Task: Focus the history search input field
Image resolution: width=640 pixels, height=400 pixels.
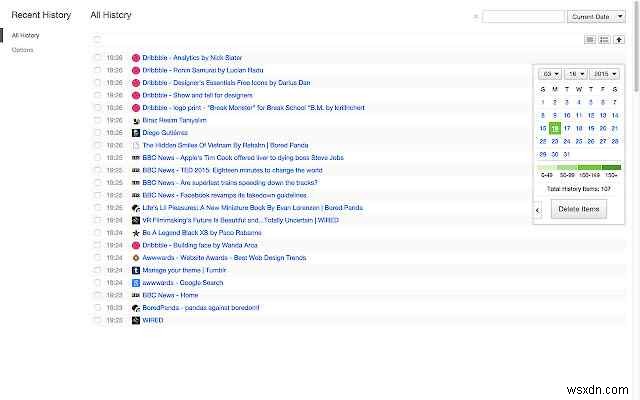Action: click(523, 17)
